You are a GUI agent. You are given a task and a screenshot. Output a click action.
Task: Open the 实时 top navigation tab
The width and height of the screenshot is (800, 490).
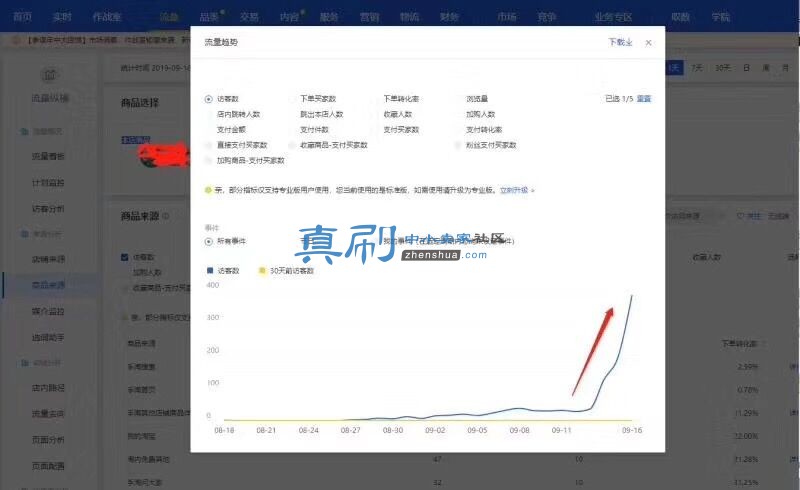[x=62, y=17]
